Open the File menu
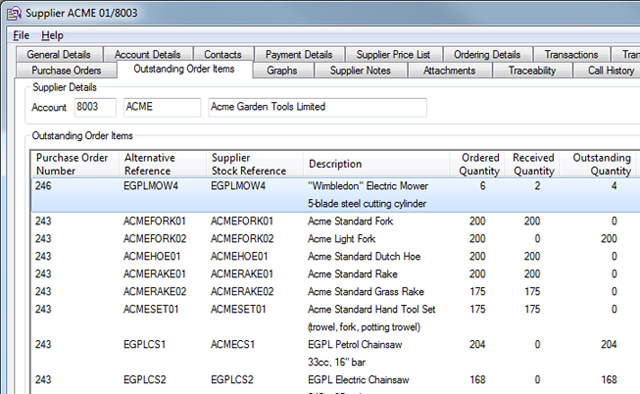Screen dimensions: 640x394 [21, 36]
